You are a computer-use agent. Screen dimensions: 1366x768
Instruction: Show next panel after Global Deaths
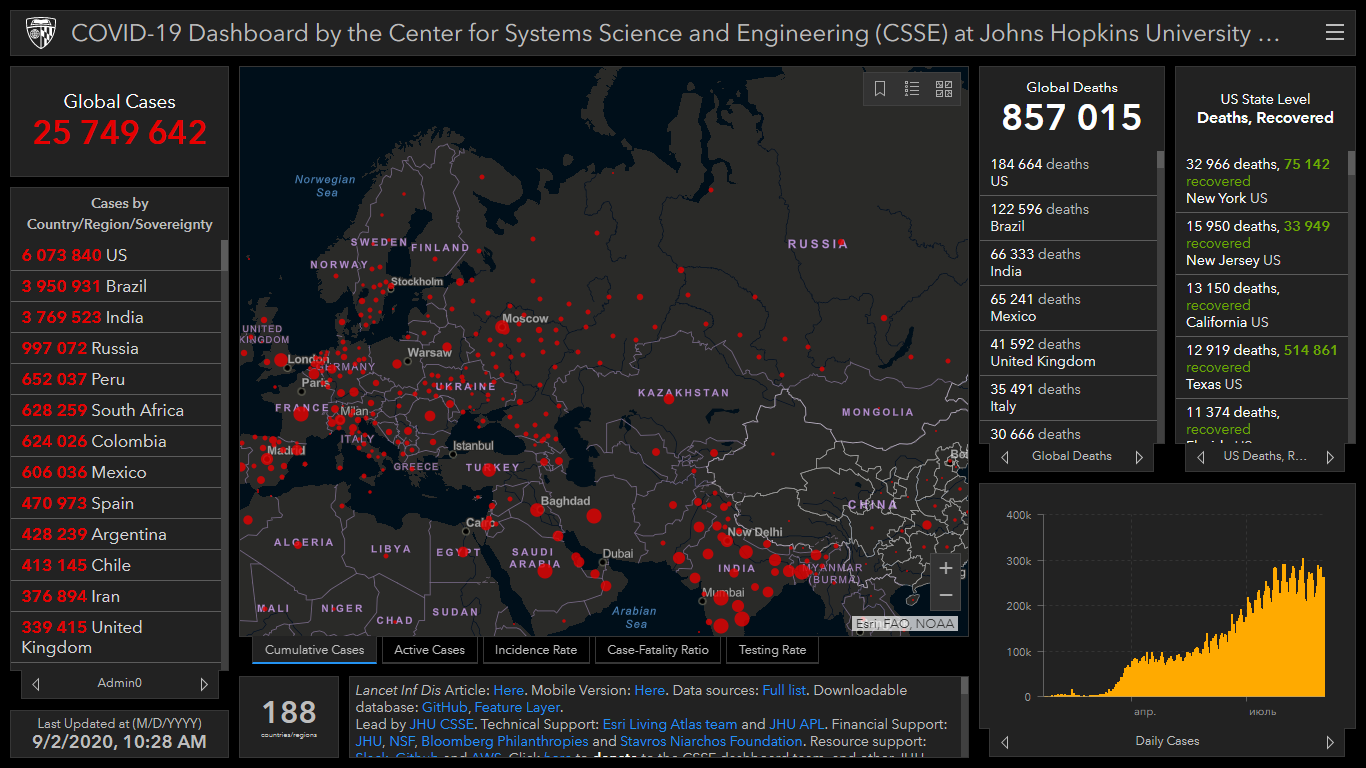[x=1138, y=457]
